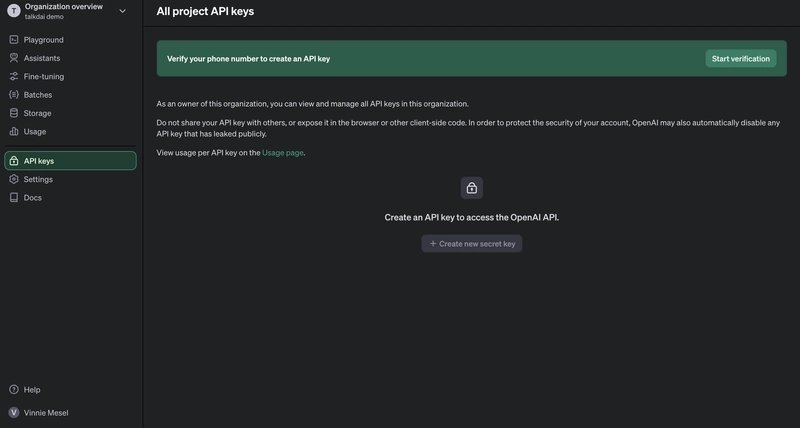Click the large lock icon above the empty-state message

(472, 188)
